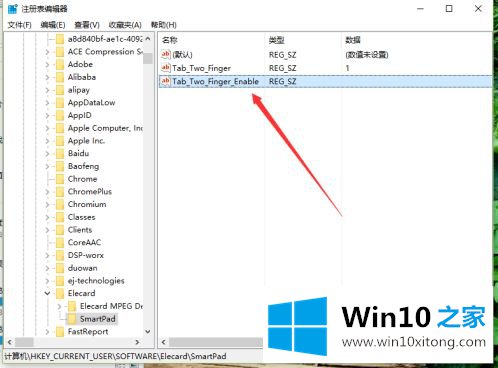
Task: Select the (默认) value name
Action: [x=182, y=54]
